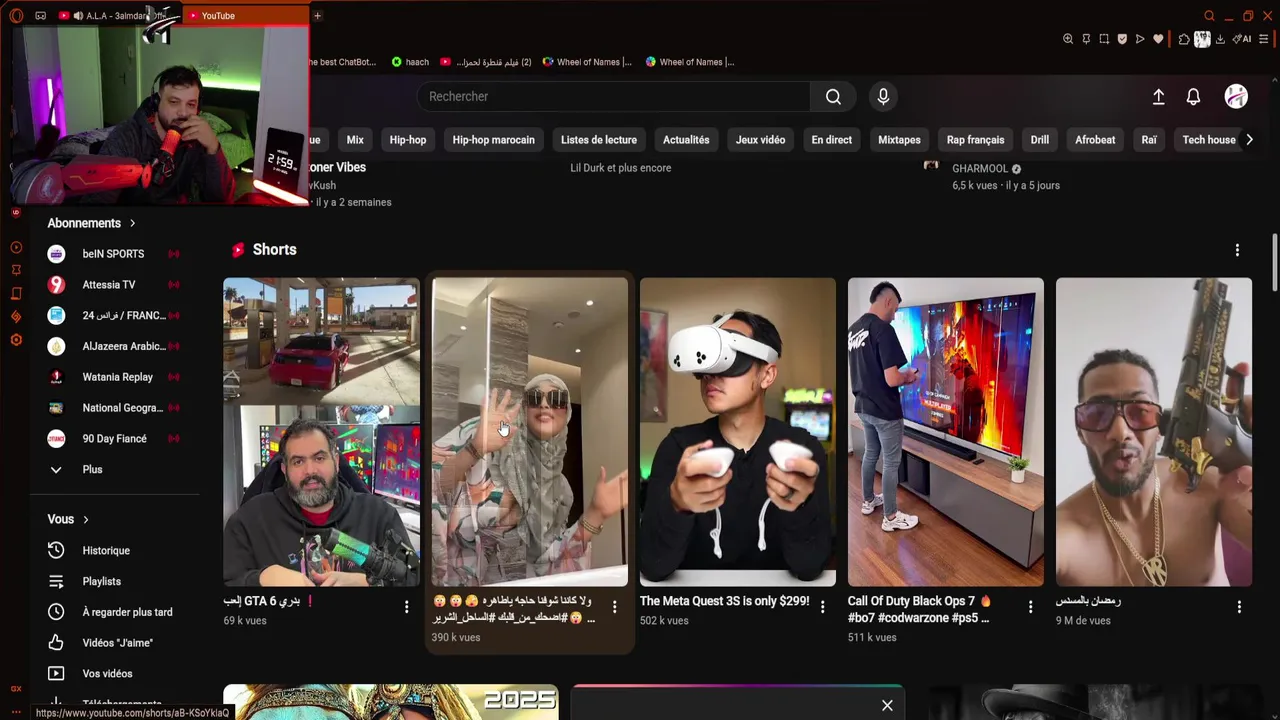Expand subscriptions list with Plus
Screen dimensions: 1280x720
pos(114,470)
